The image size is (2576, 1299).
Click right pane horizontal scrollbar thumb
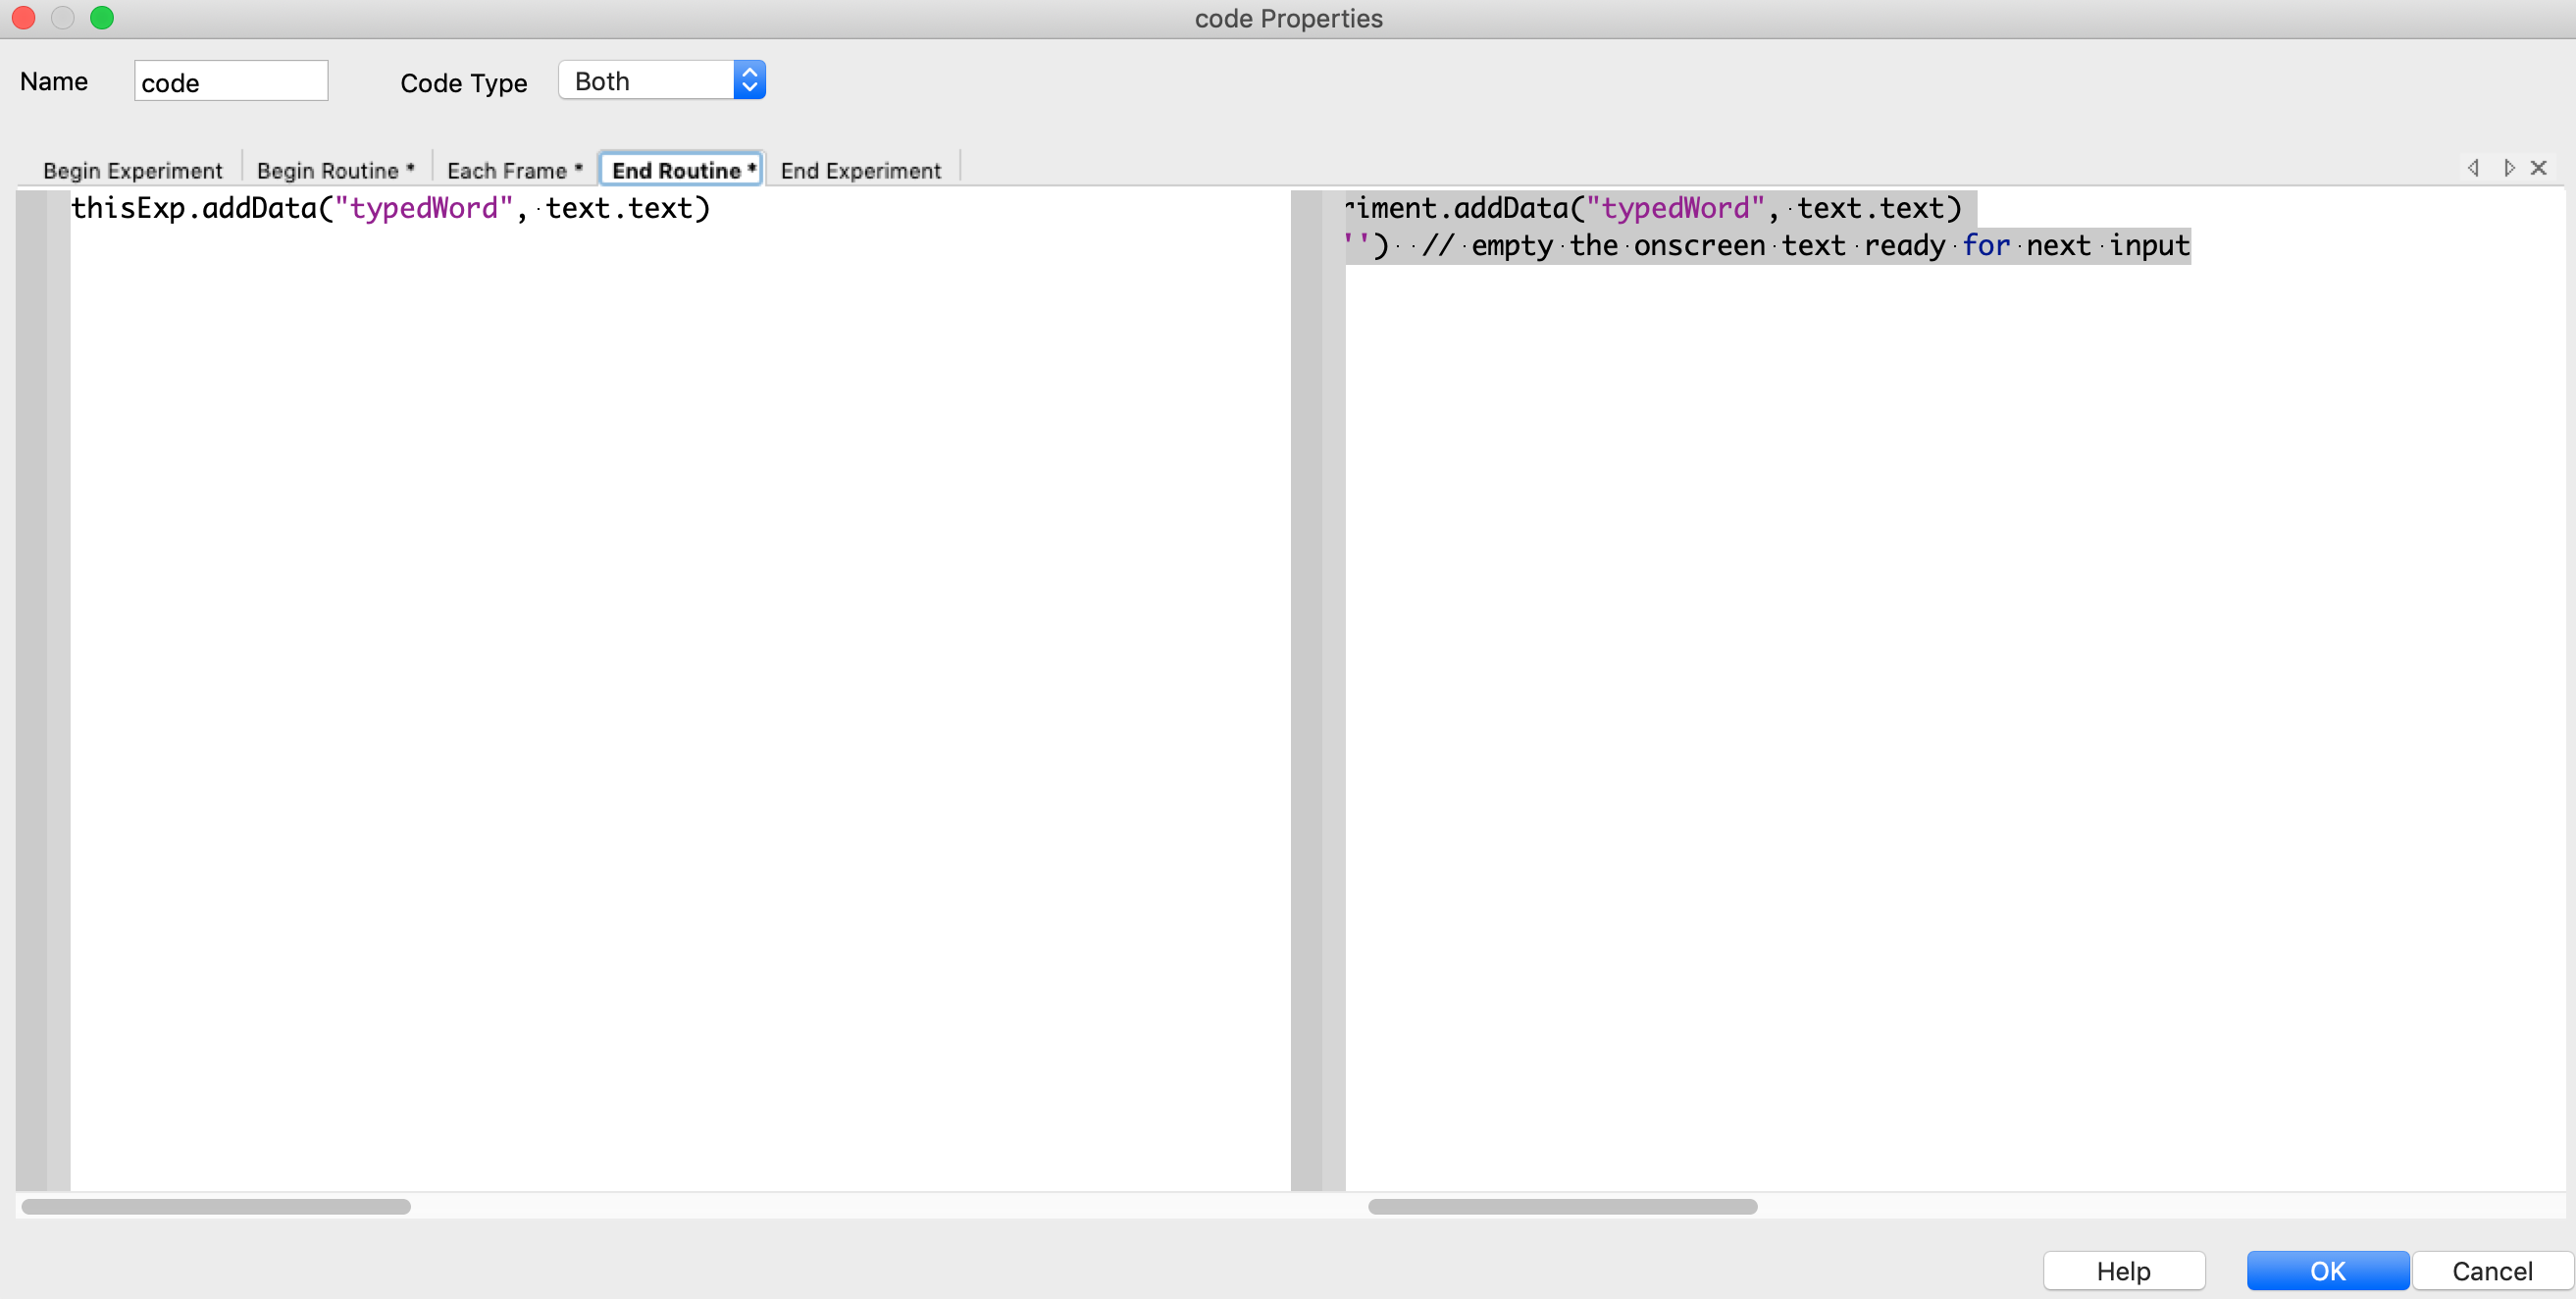coord(1562,1207)
